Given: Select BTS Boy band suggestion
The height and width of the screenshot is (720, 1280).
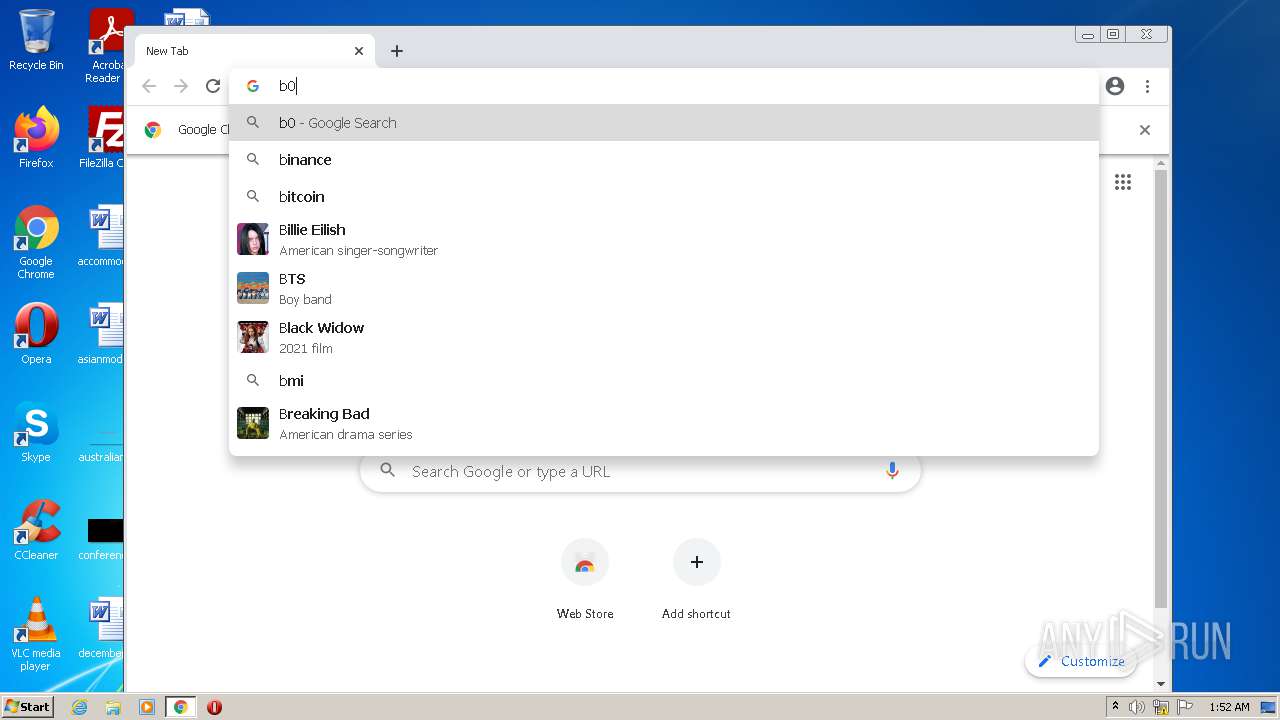Looking at the screenshot, I should click(664, 288).
